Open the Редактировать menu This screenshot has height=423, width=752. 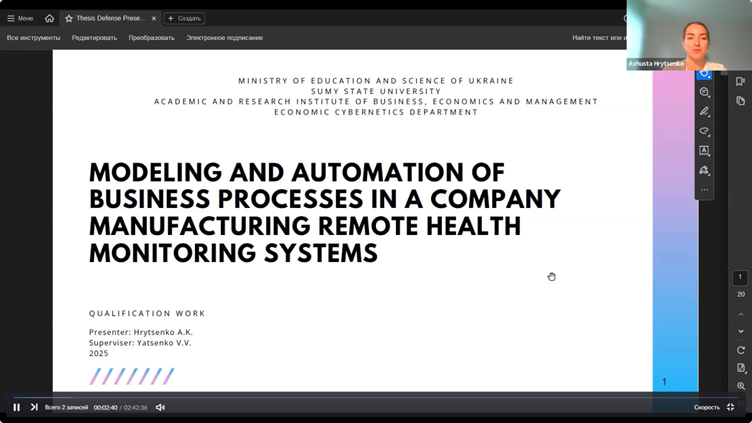[94, 37]
